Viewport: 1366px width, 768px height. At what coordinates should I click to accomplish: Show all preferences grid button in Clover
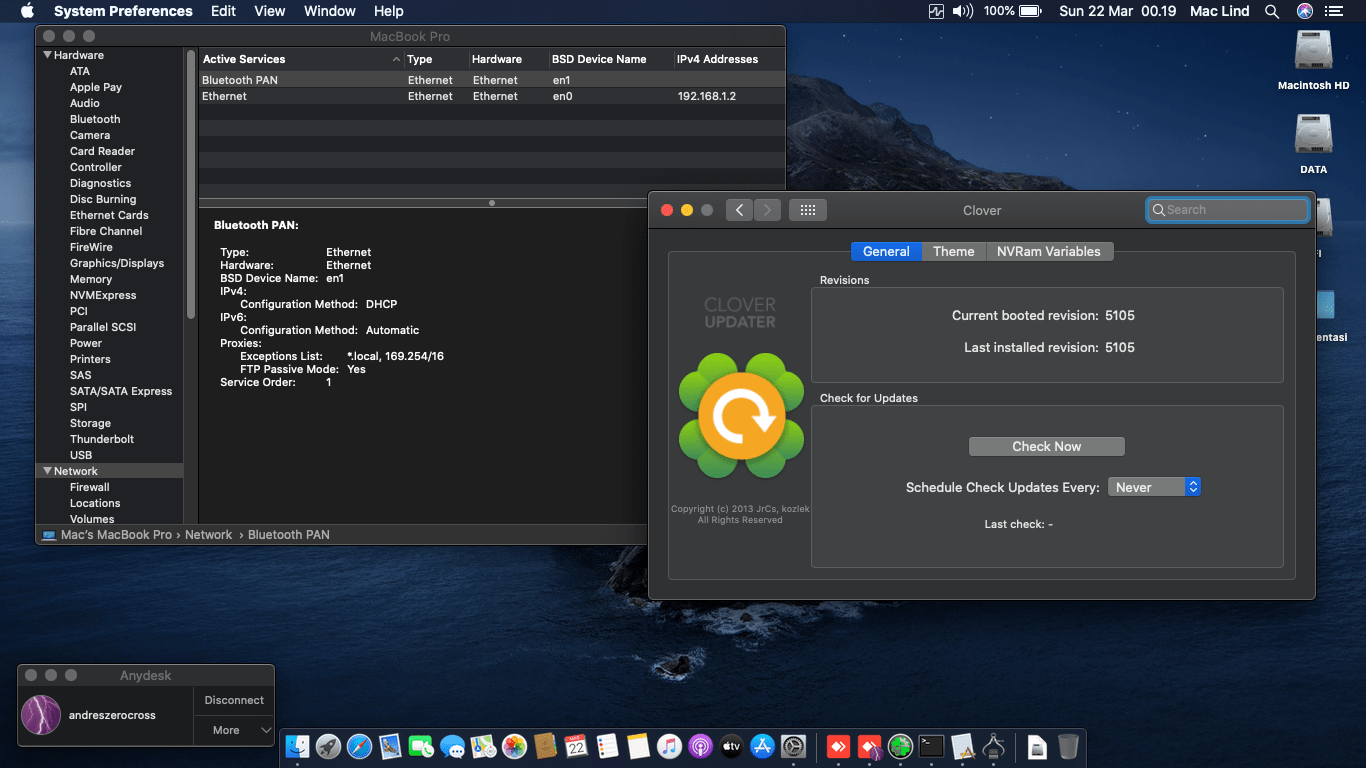(808, 210)
